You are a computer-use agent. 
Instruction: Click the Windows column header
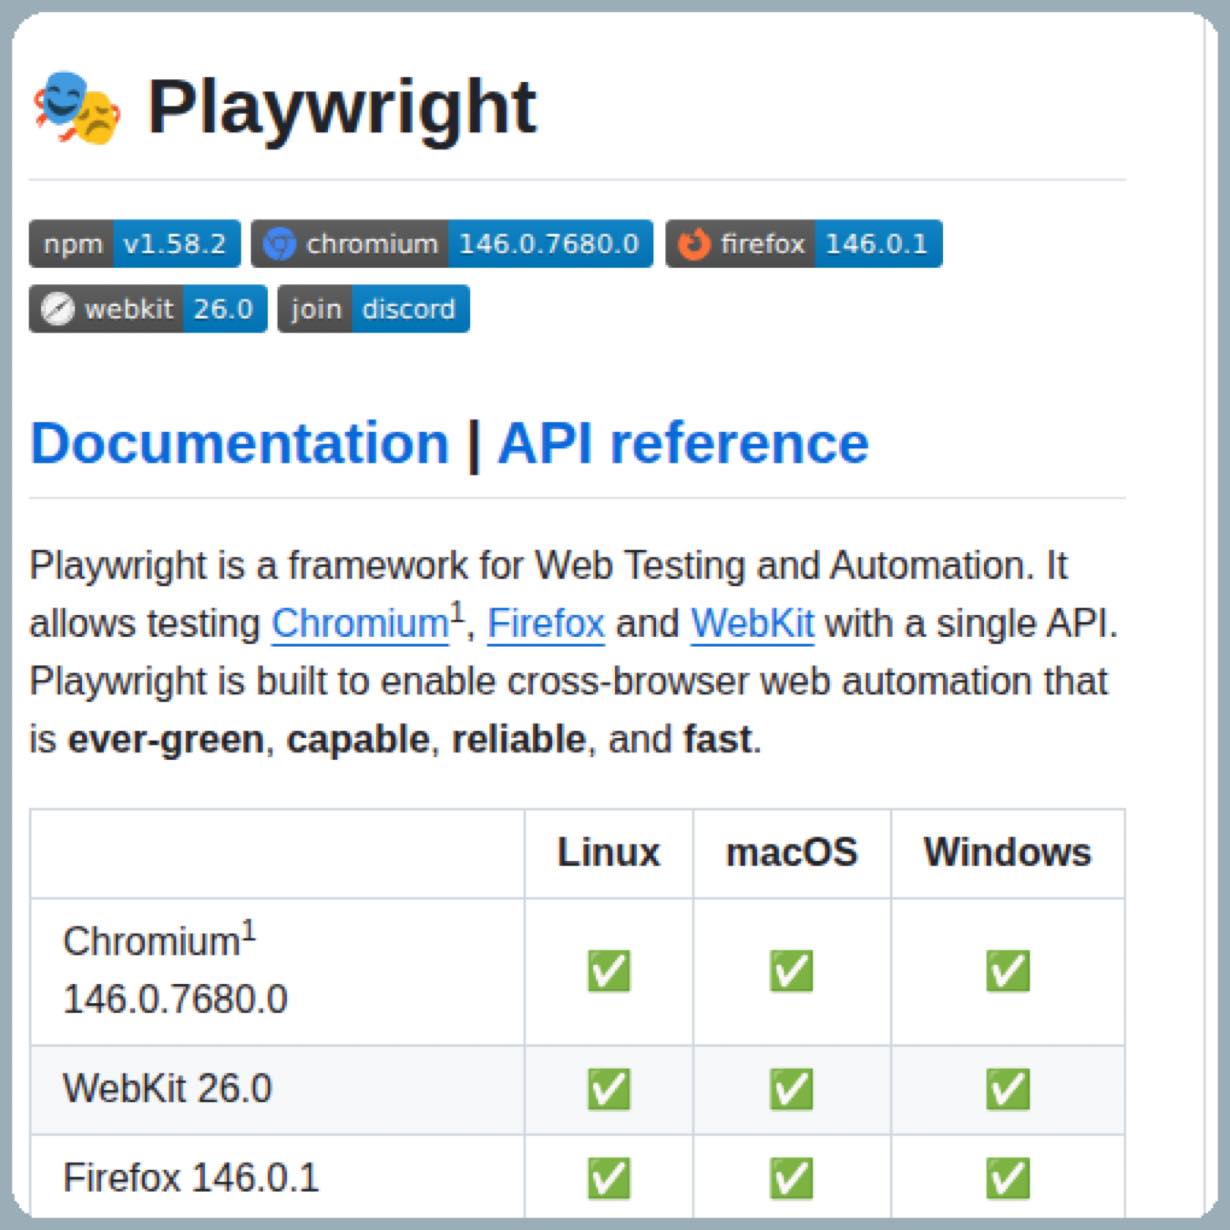[1007, 853]
